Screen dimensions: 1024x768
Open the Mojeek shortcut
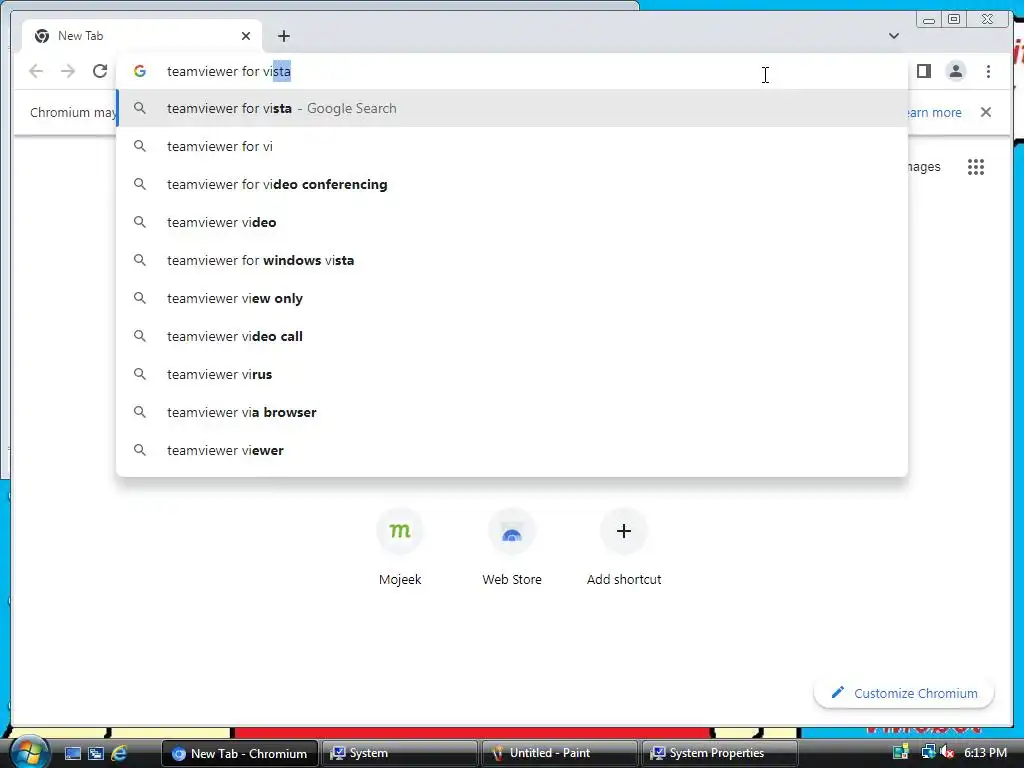point(400,547)
